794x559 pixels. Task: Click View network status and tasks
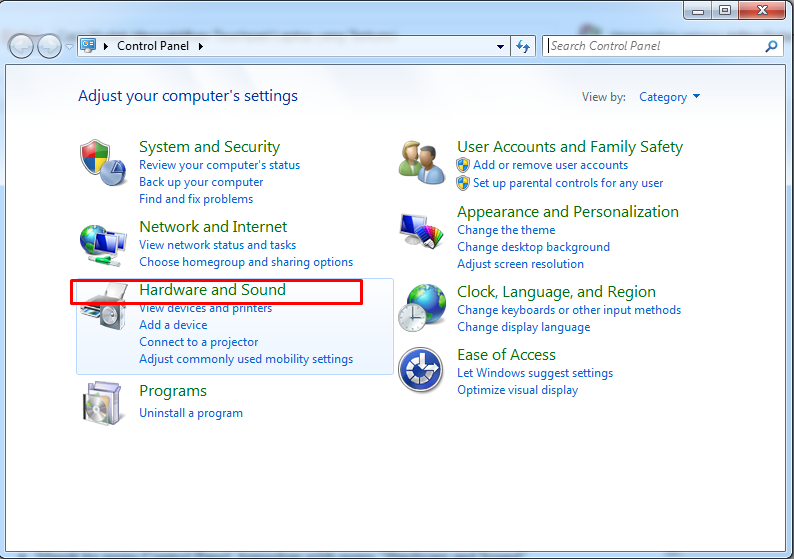218,245
